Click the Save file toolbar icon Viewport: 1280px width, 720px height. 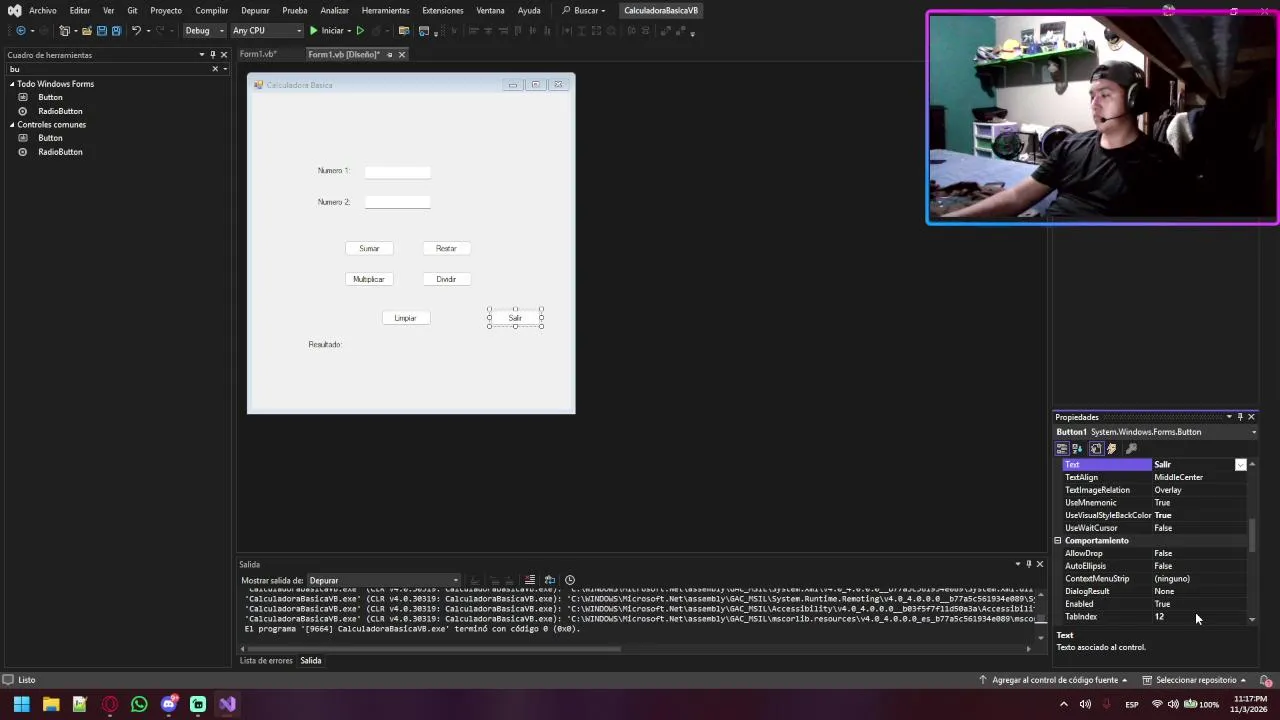pos(101,31)
